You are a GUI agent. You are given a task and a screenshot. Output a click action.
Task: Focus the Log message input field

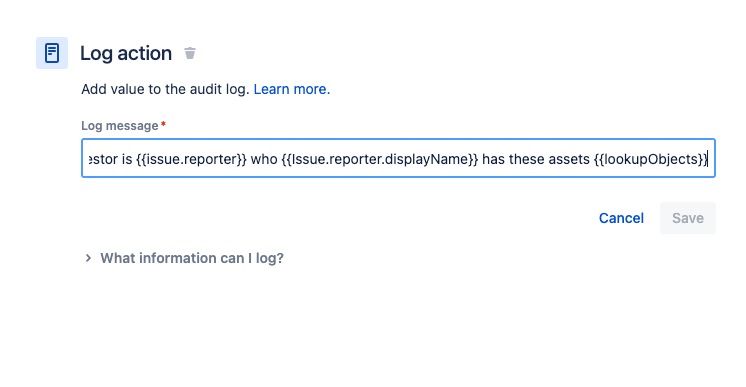coord(398,158)
